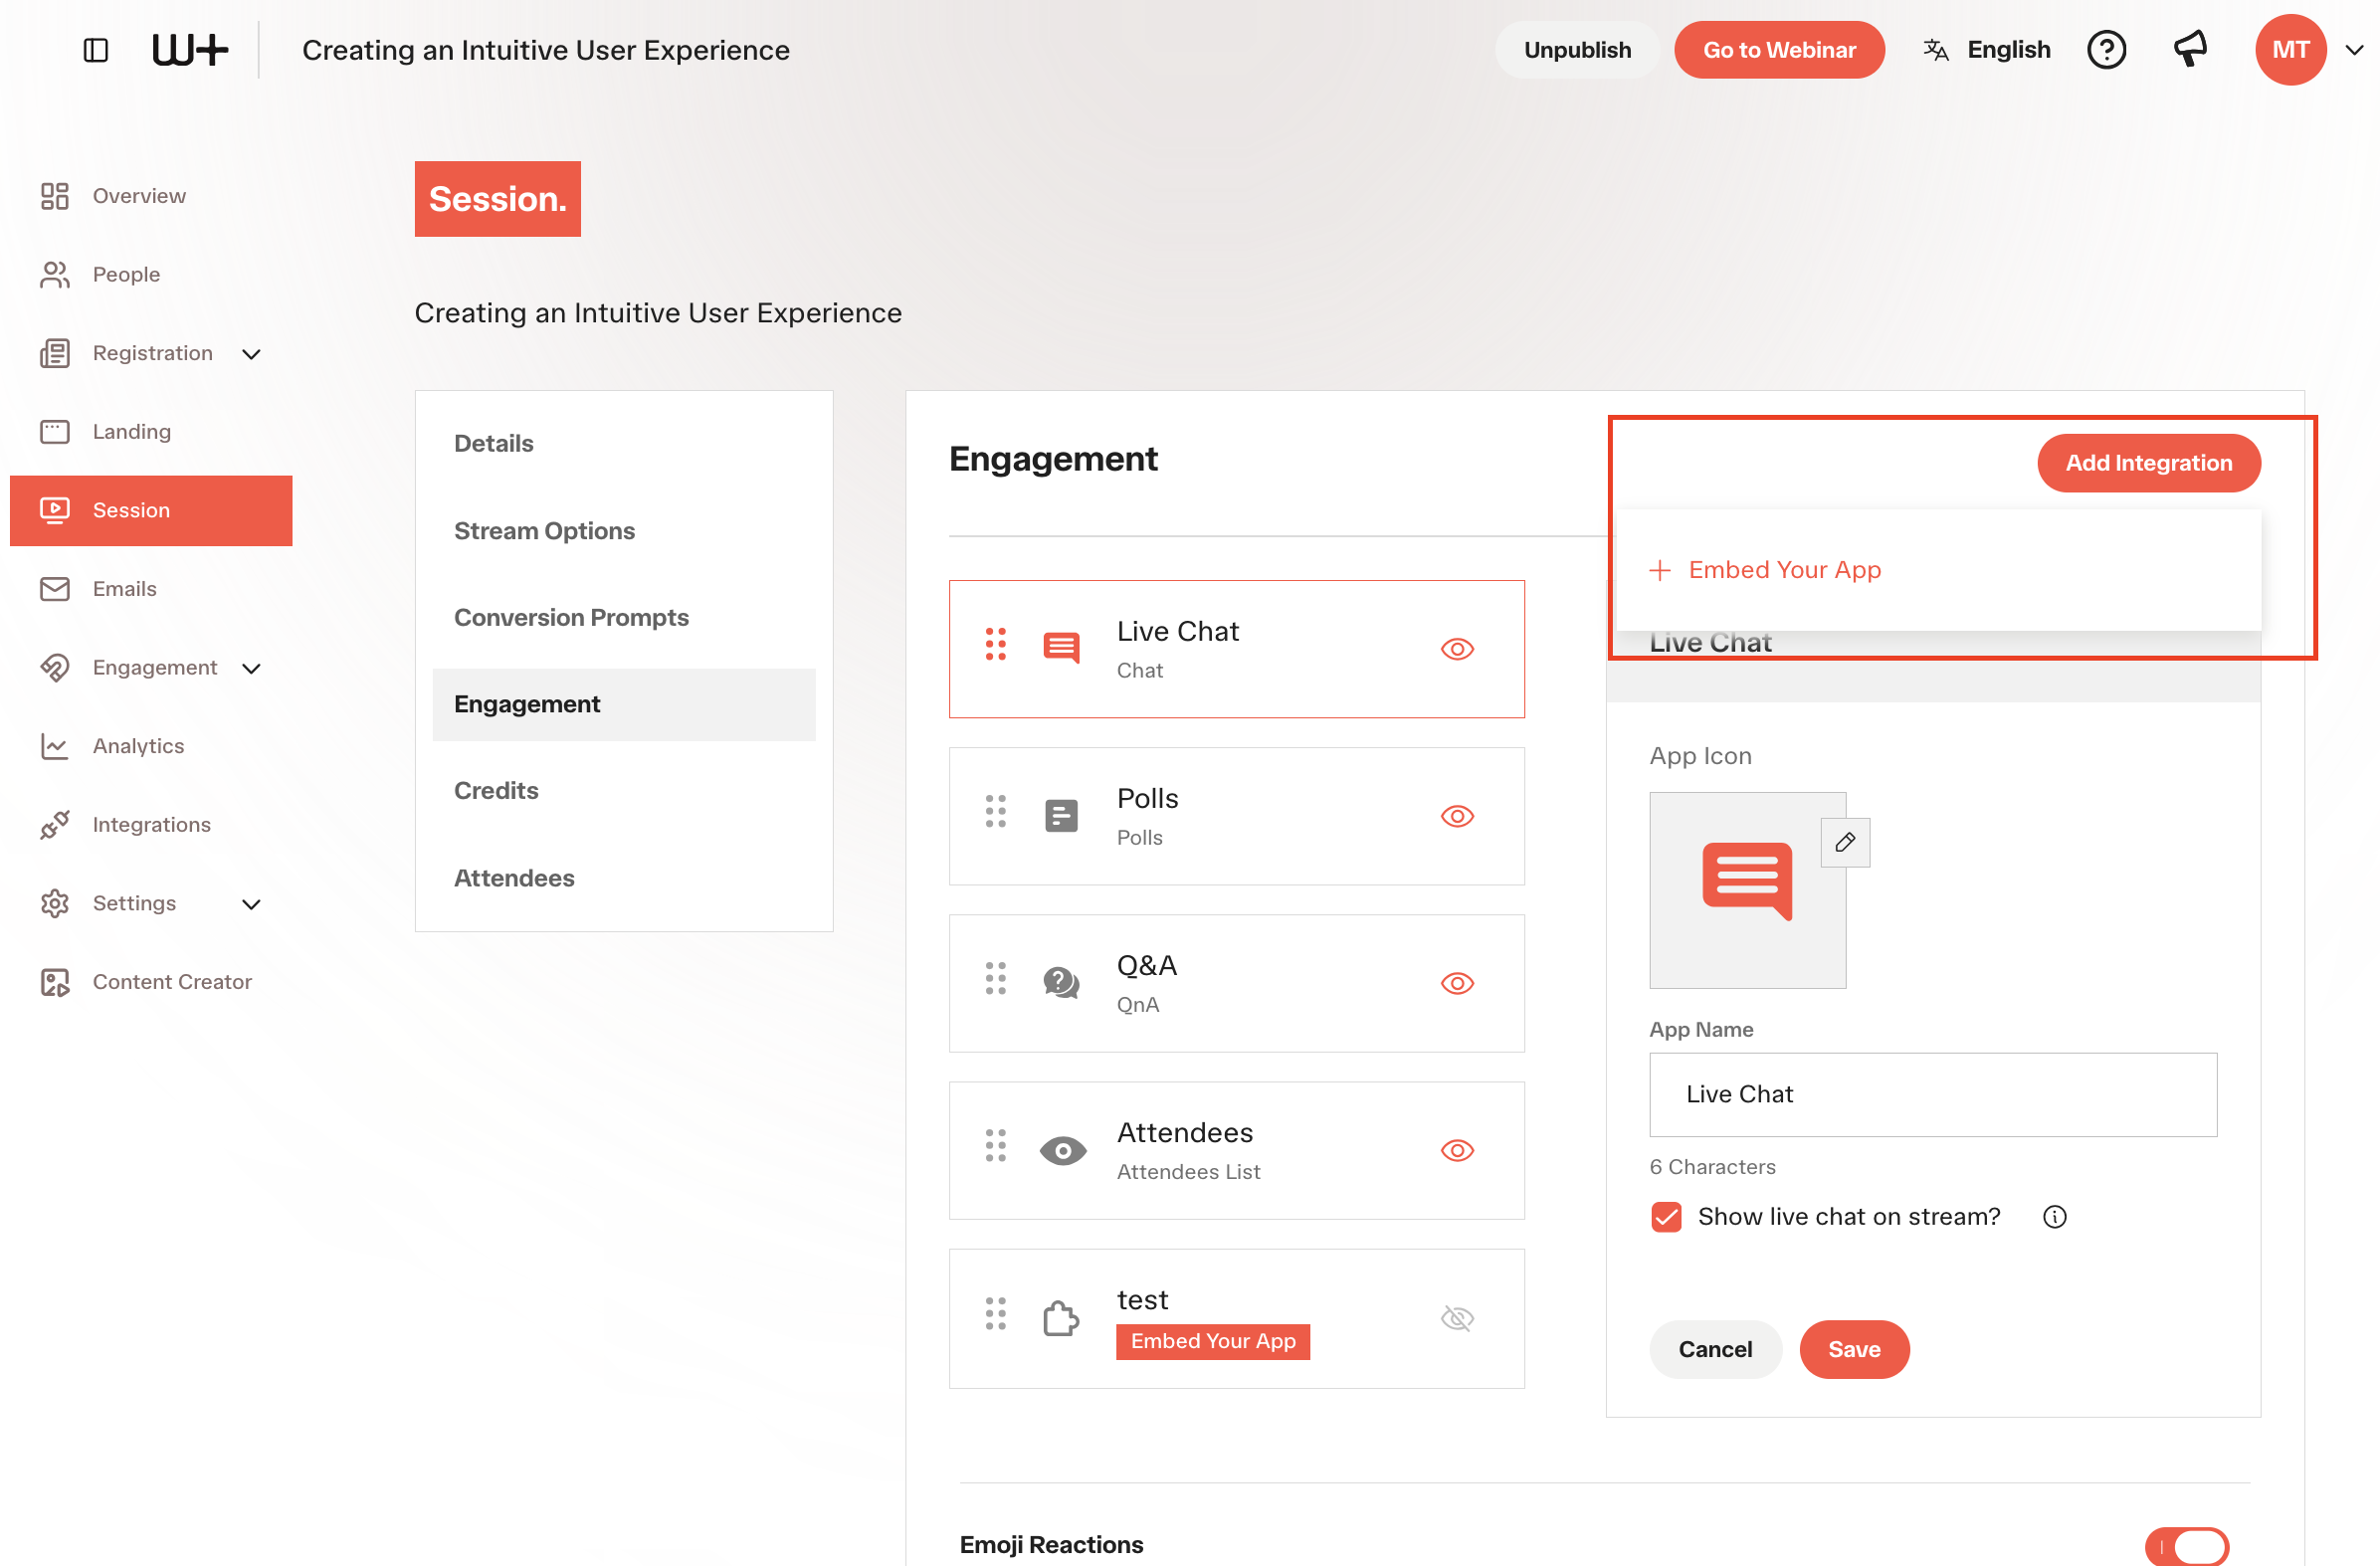This screenshot has width=2380, height=1566.
Task: Grab the test app drag handle
Action: pyautogui.click(x=995, y=1313)
